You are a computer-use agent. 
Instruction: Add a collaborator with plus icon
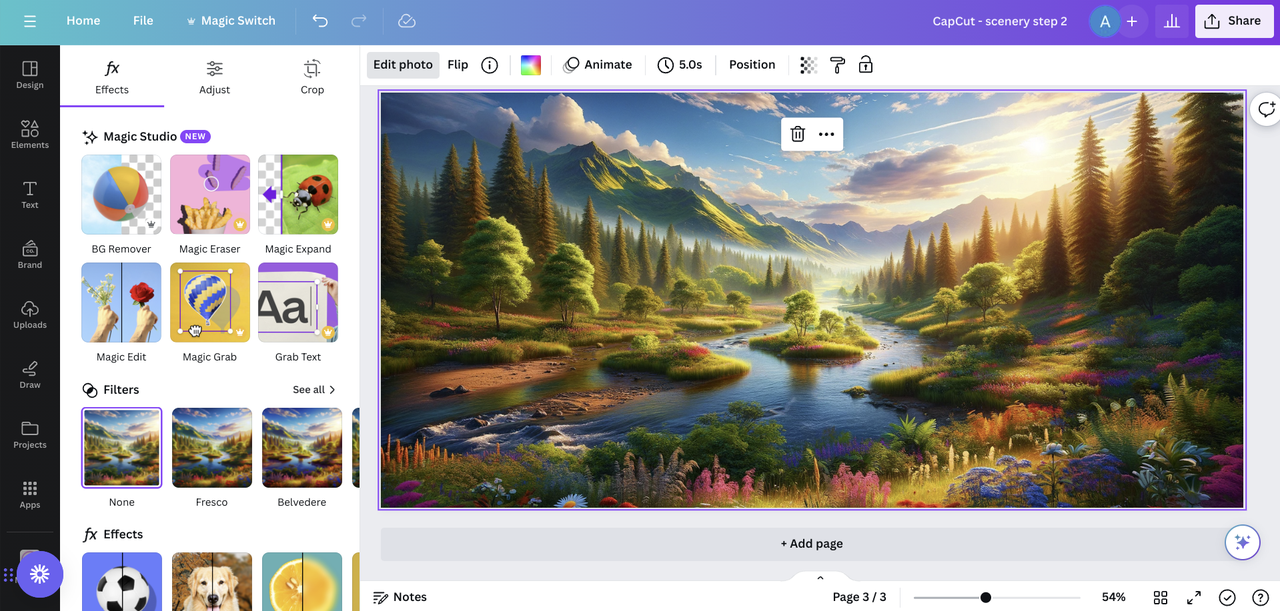pyautogui.click(x=1131, y=21)
